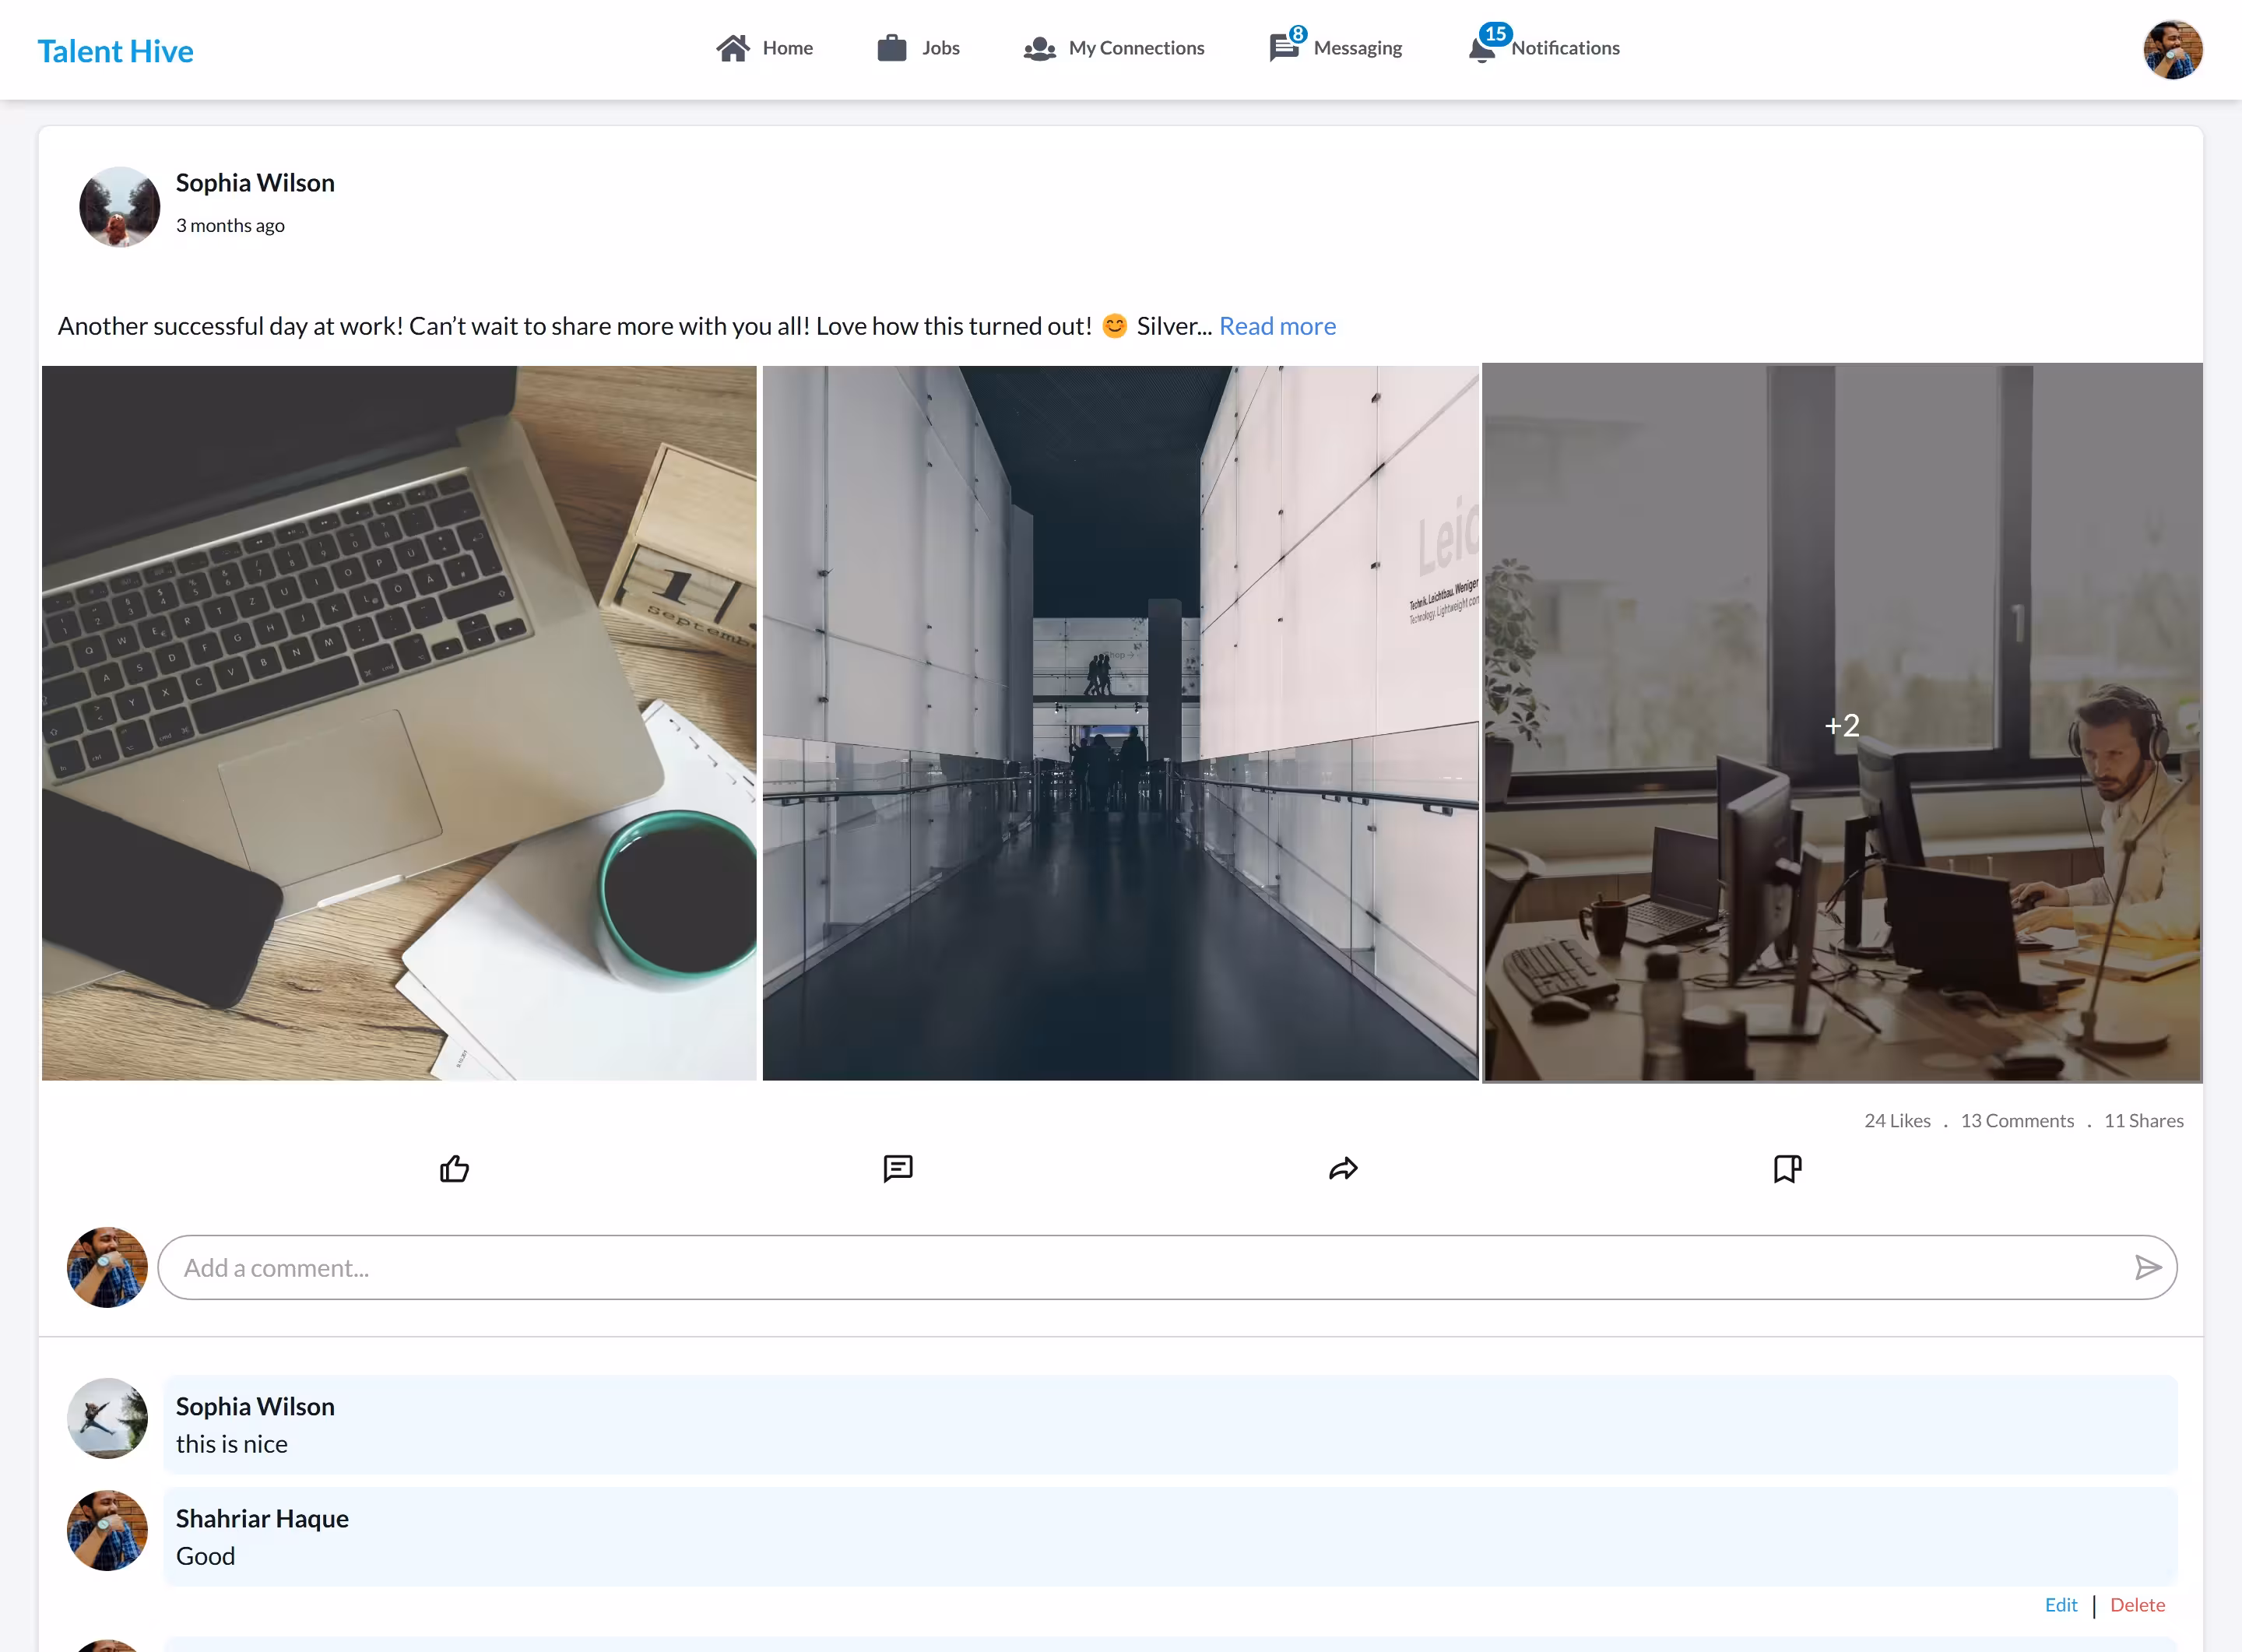Open the Home menu item

click(x=765, y=48)
